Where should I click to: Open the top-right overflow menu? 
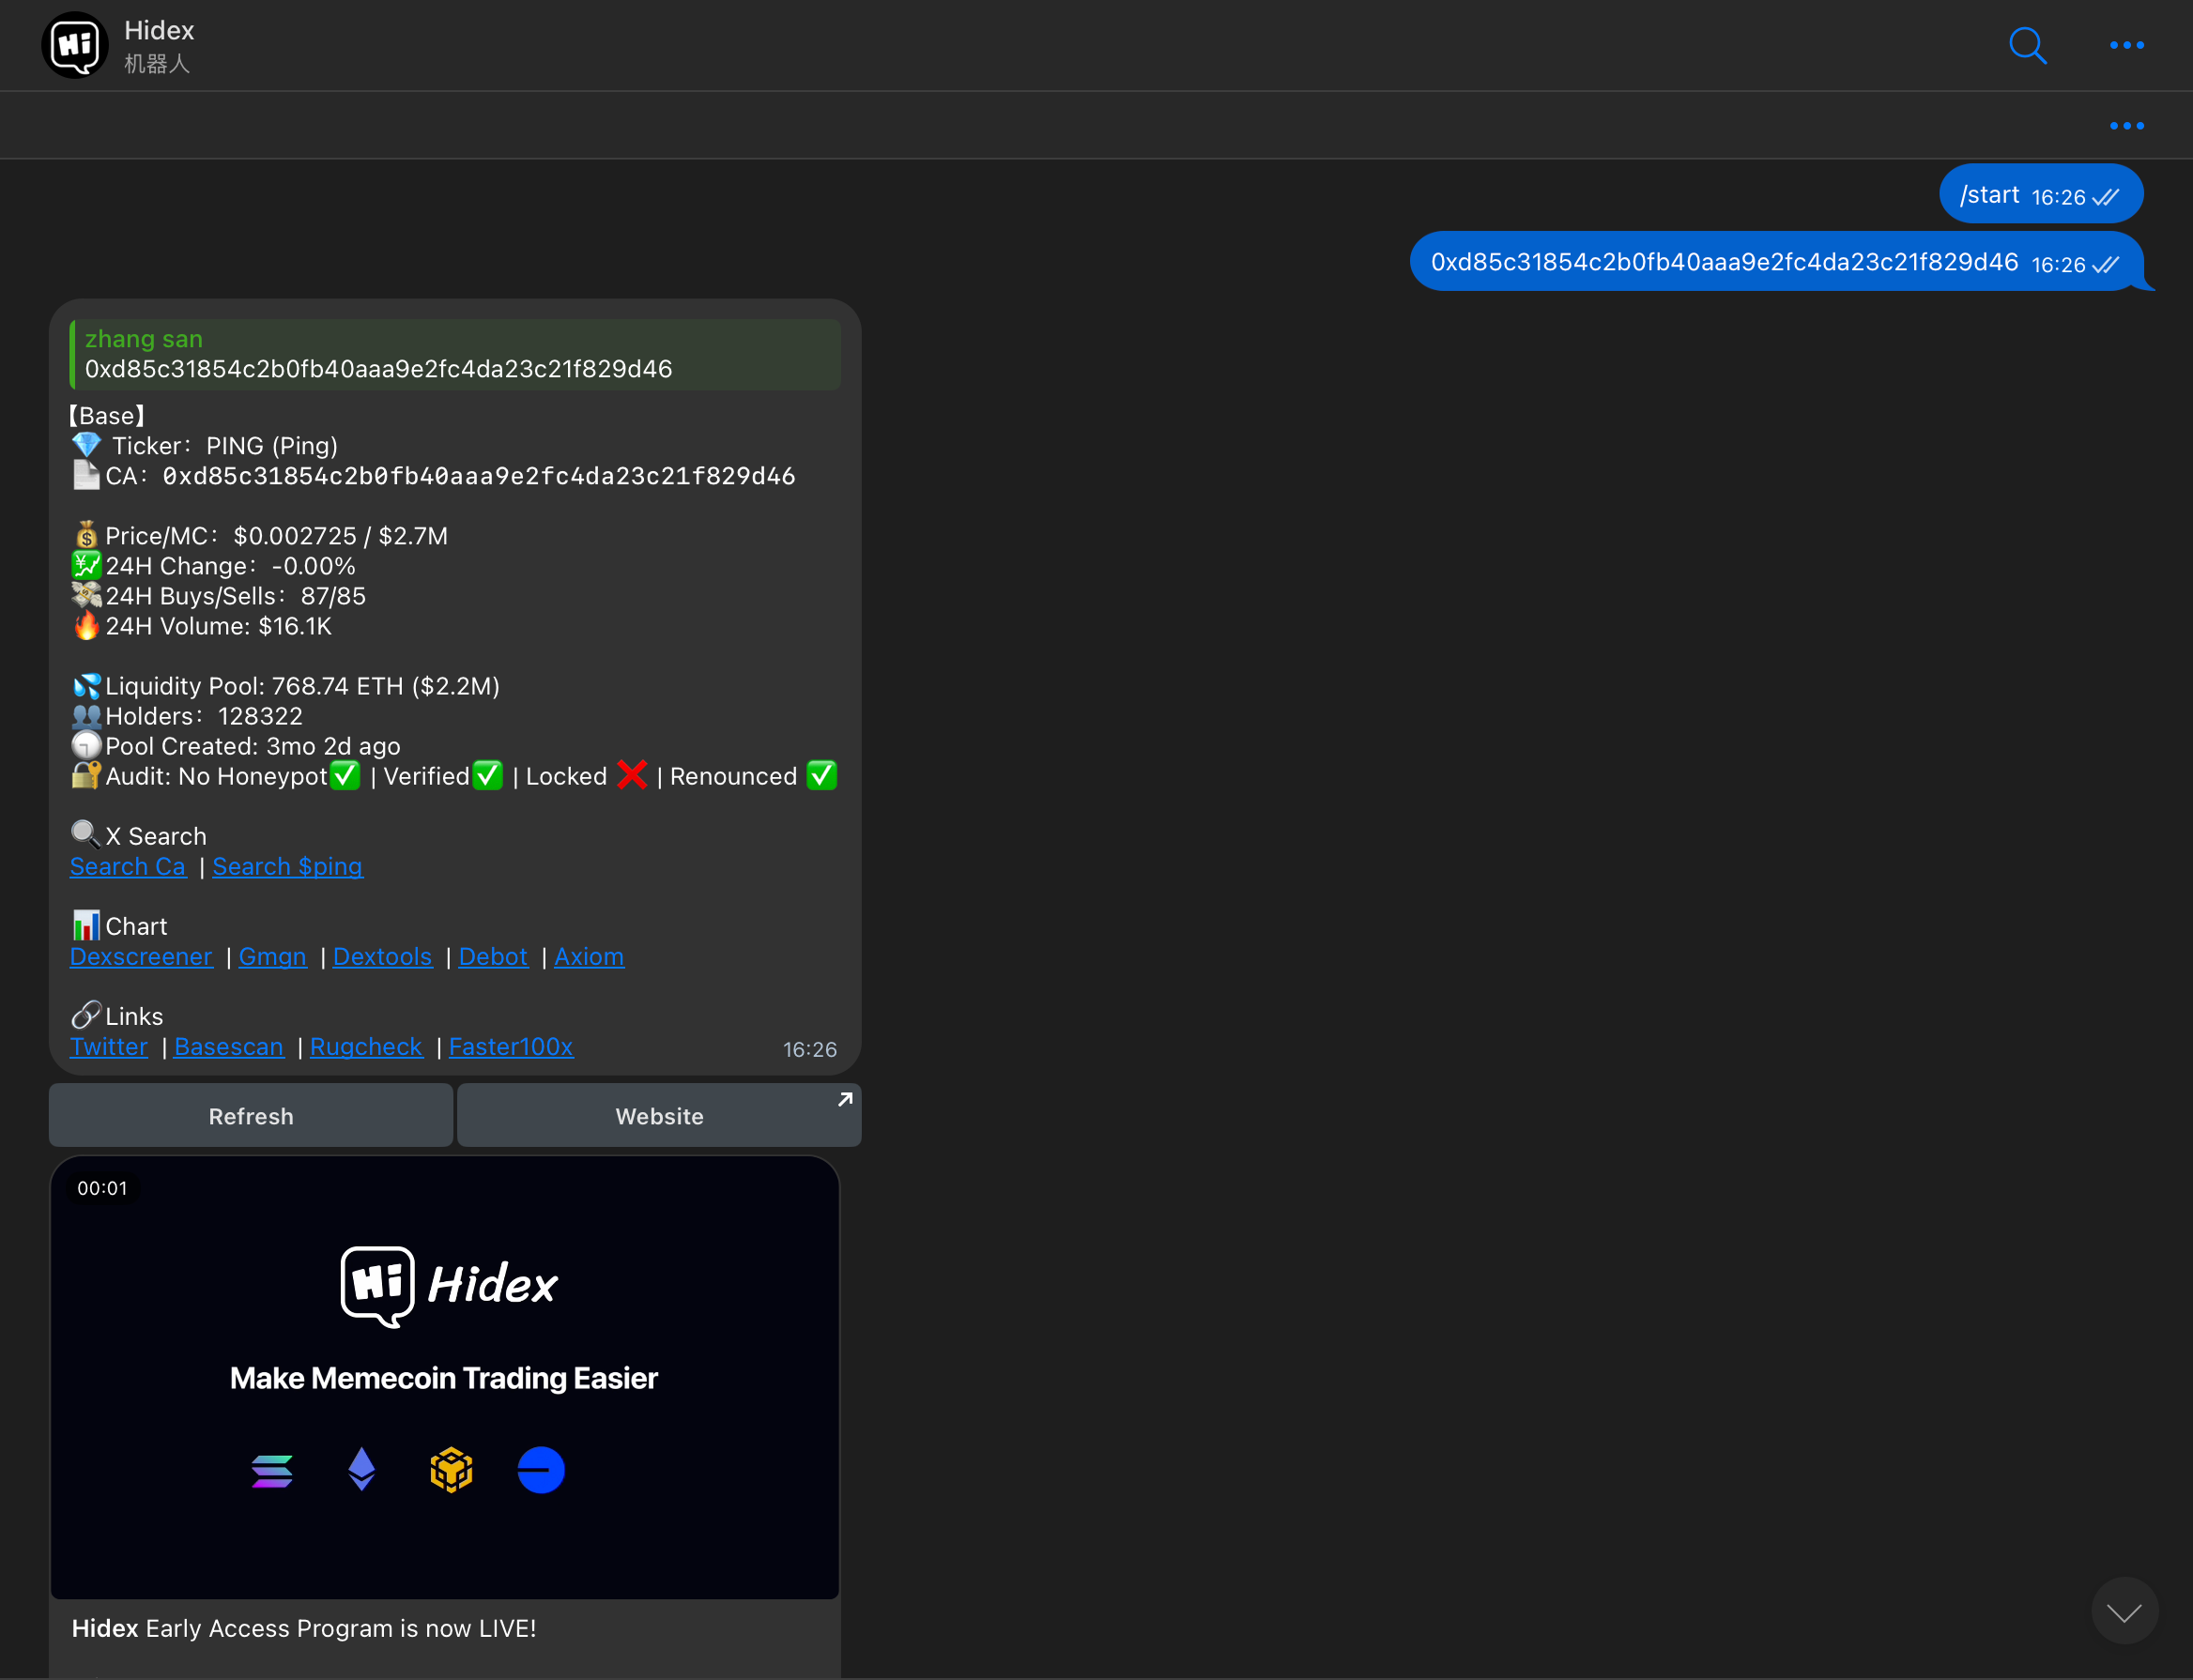[x=2126, y=45]
